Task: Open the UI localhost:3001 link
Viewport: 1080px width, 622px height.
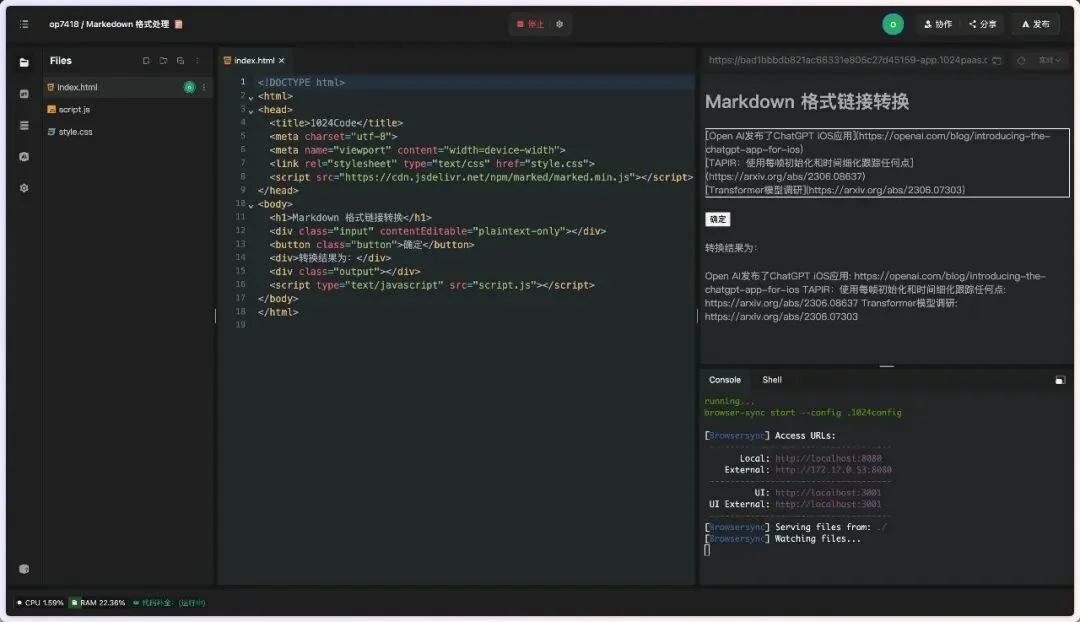Action: click(x=829, y=493)
